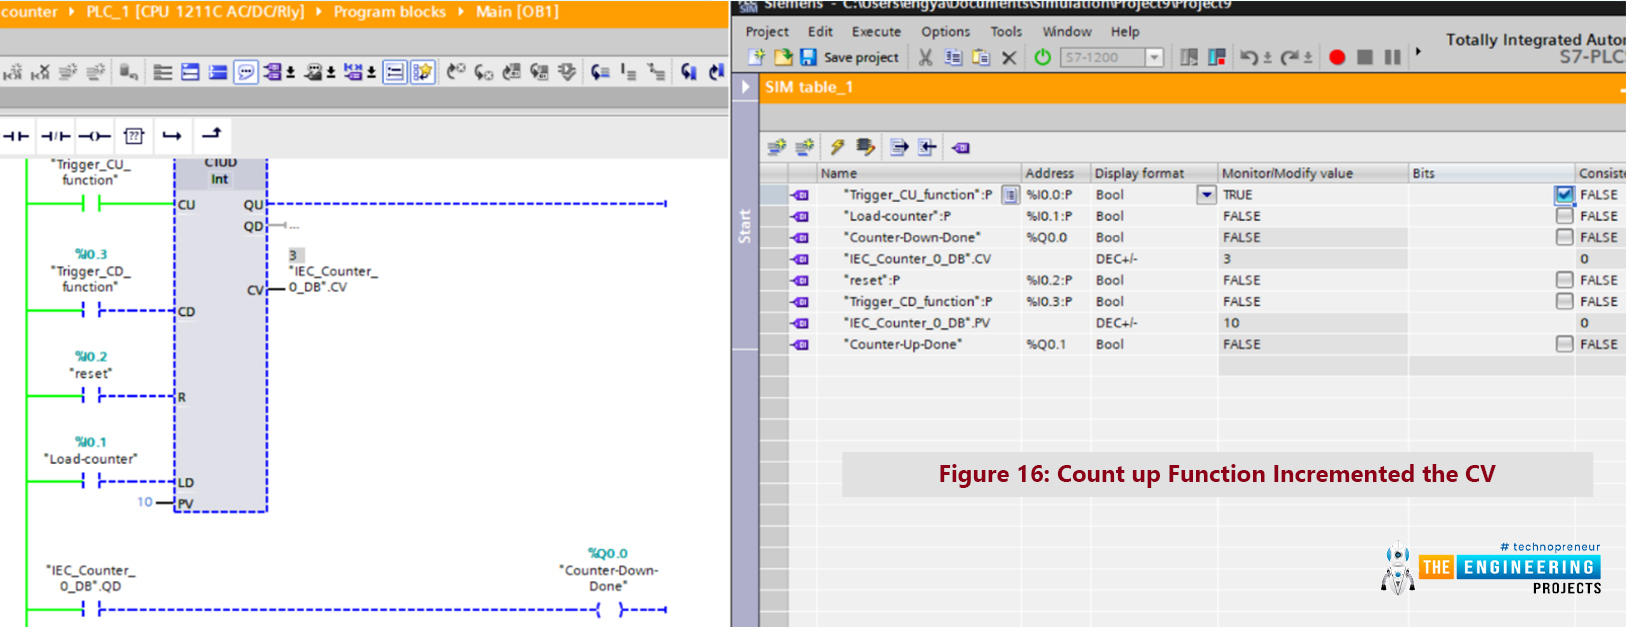Viewport: 1626px width, 627px height.
Task: Expand the SIM table_1 side panel arrow
Action: tap(745, 87)
